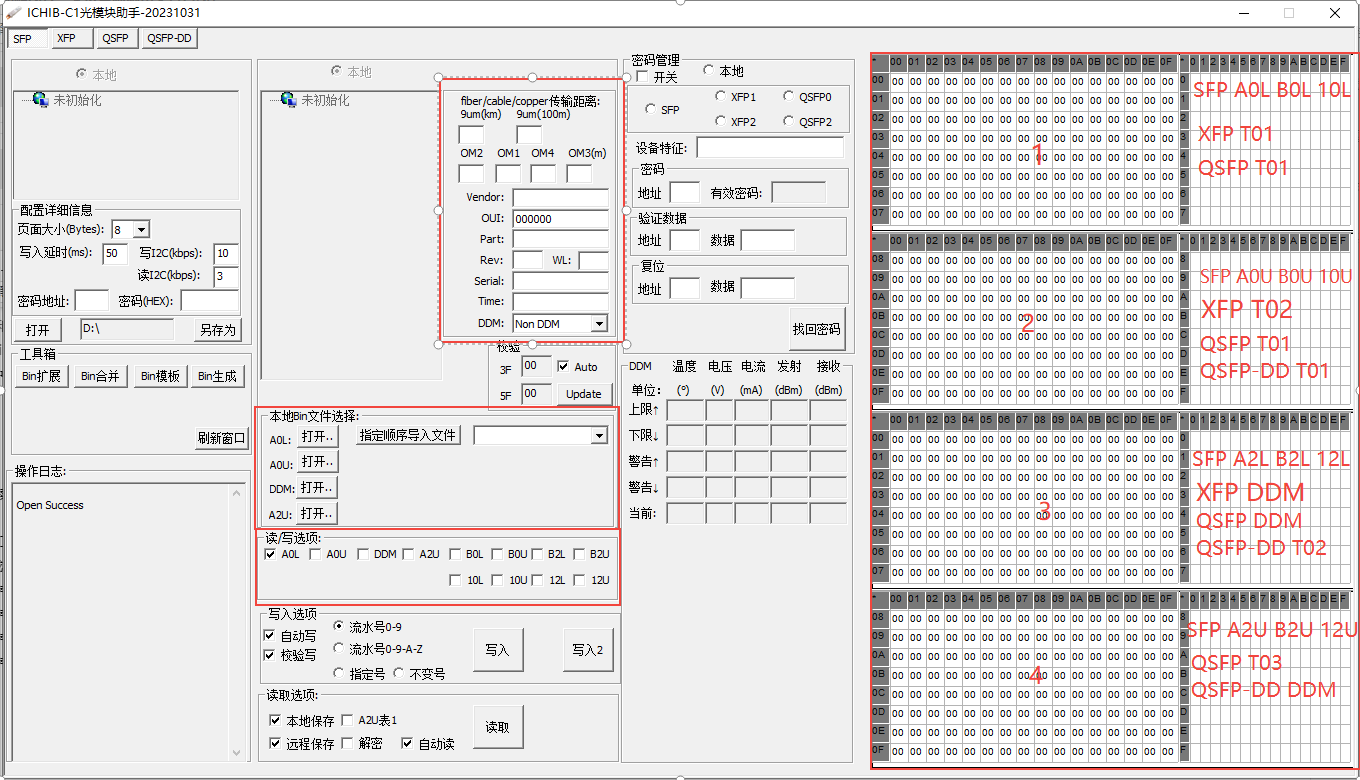
Task: Toggle the Auto checksum checkbox
Action: [x=563, y=367]
